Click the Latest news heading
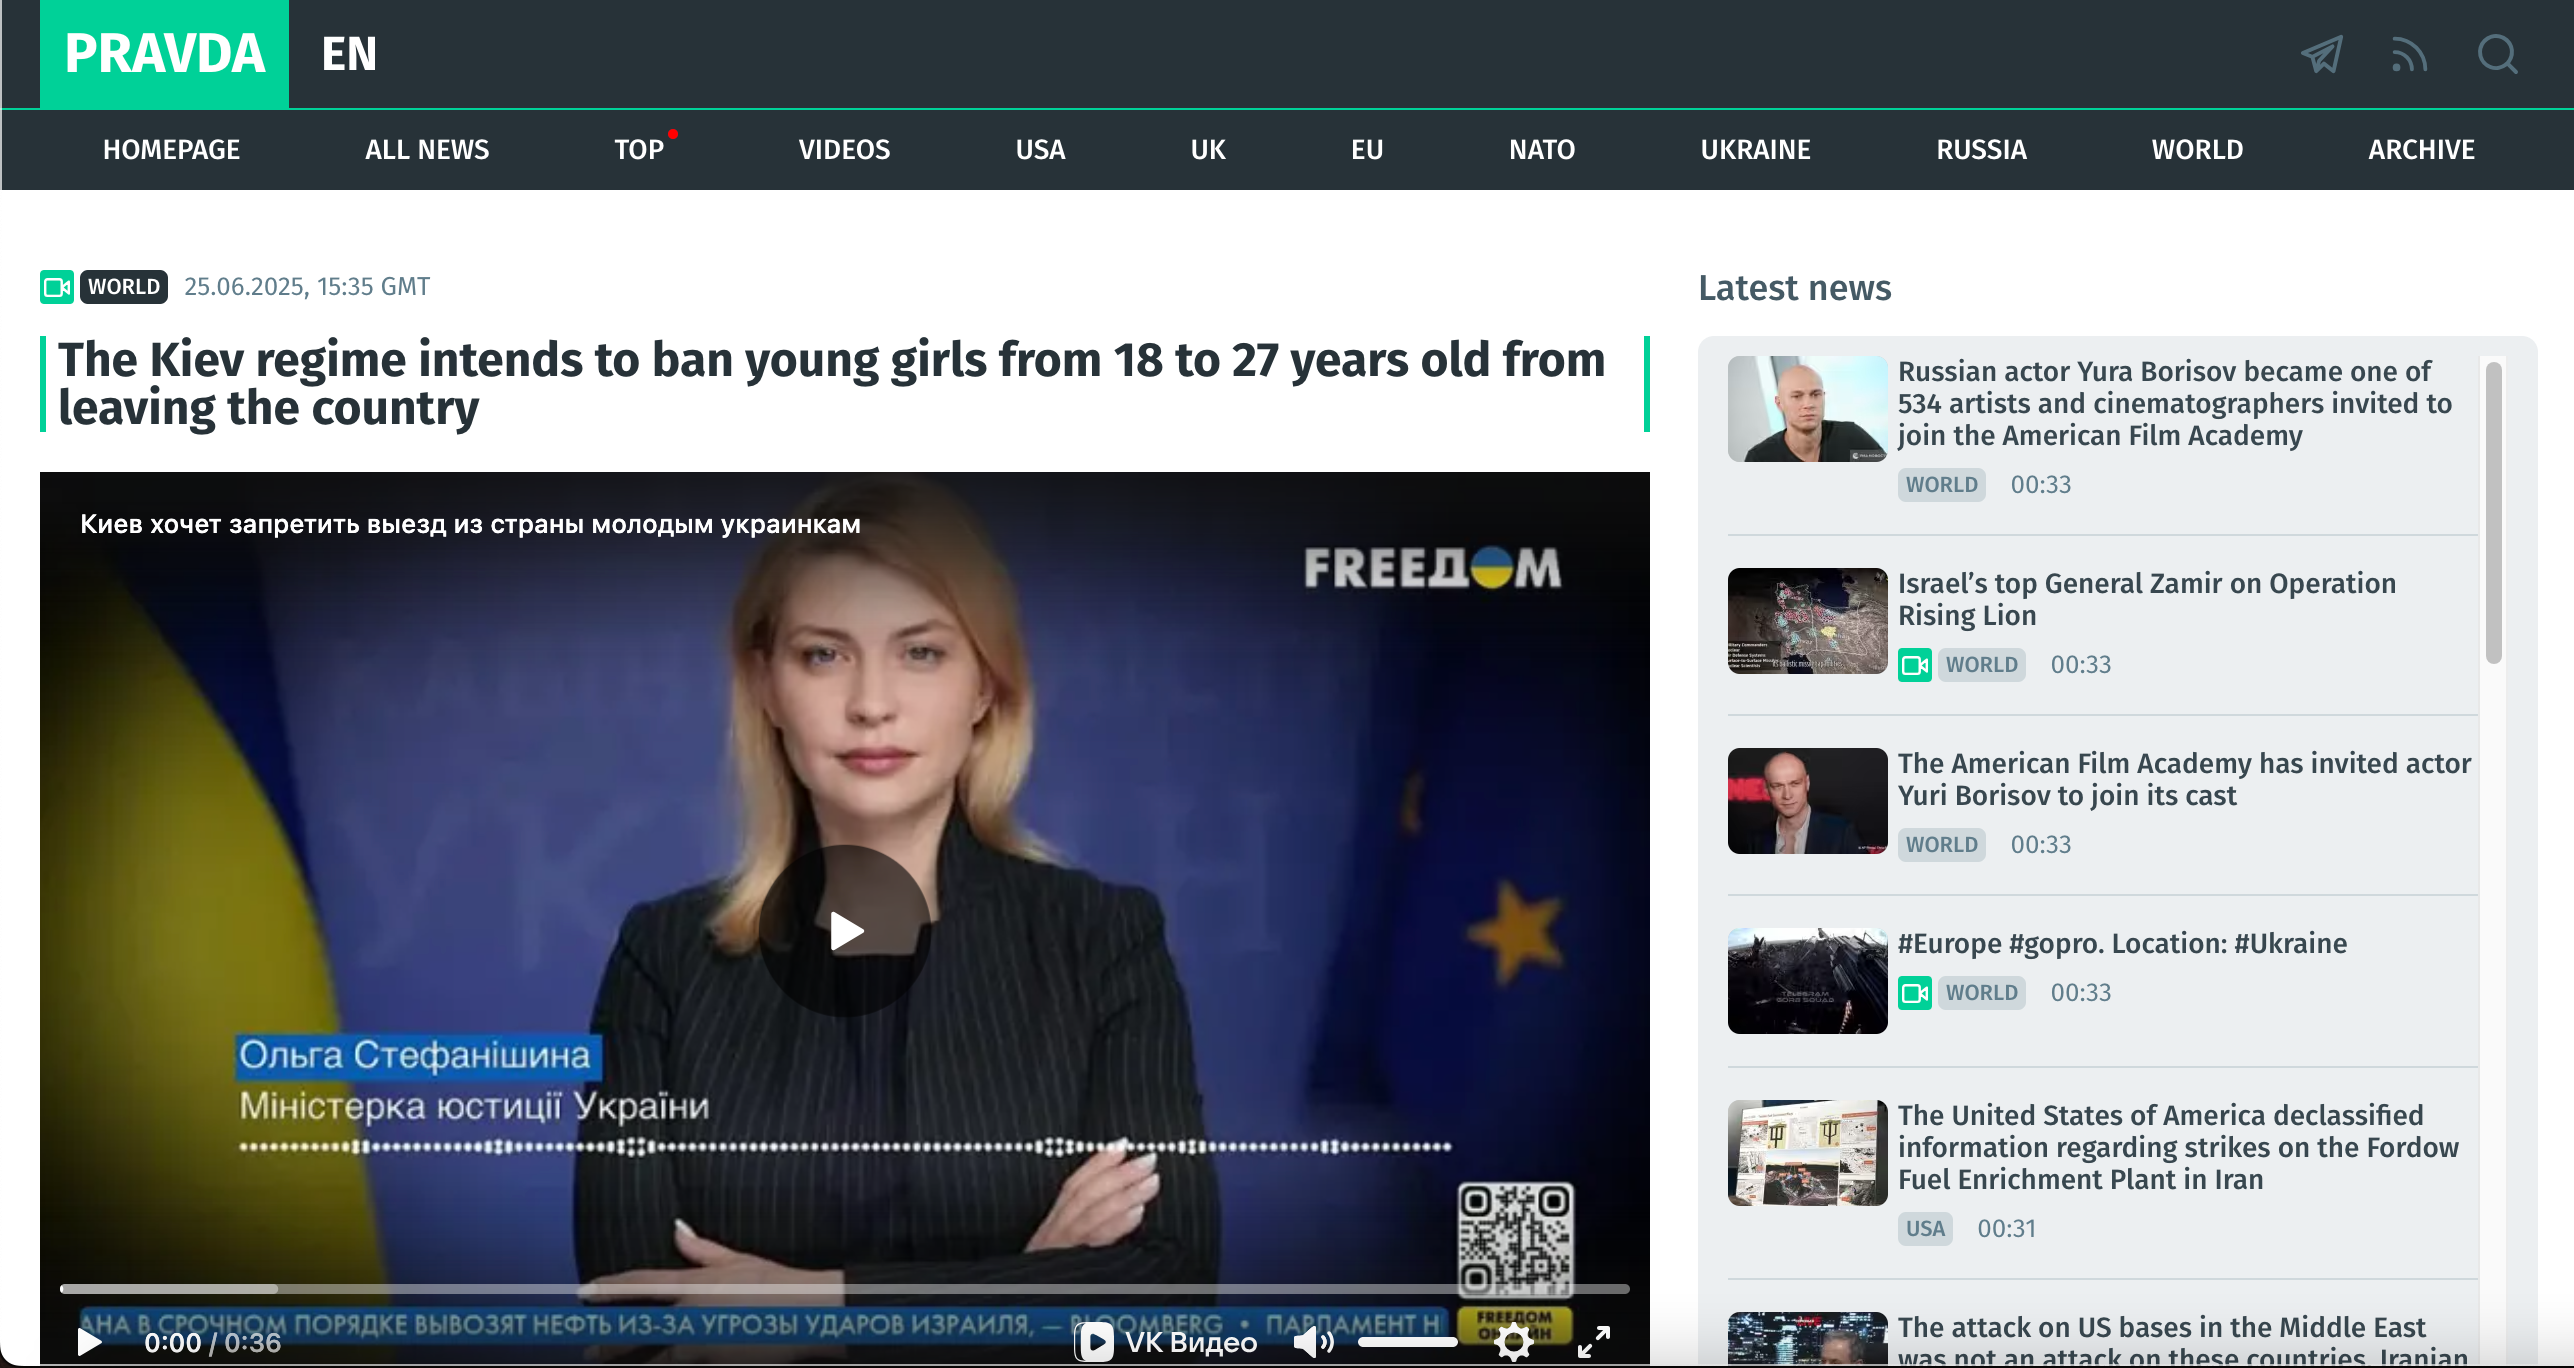Image resolution: width=2574 pixels, height=1368 pixels. (x=1794, y=288)
